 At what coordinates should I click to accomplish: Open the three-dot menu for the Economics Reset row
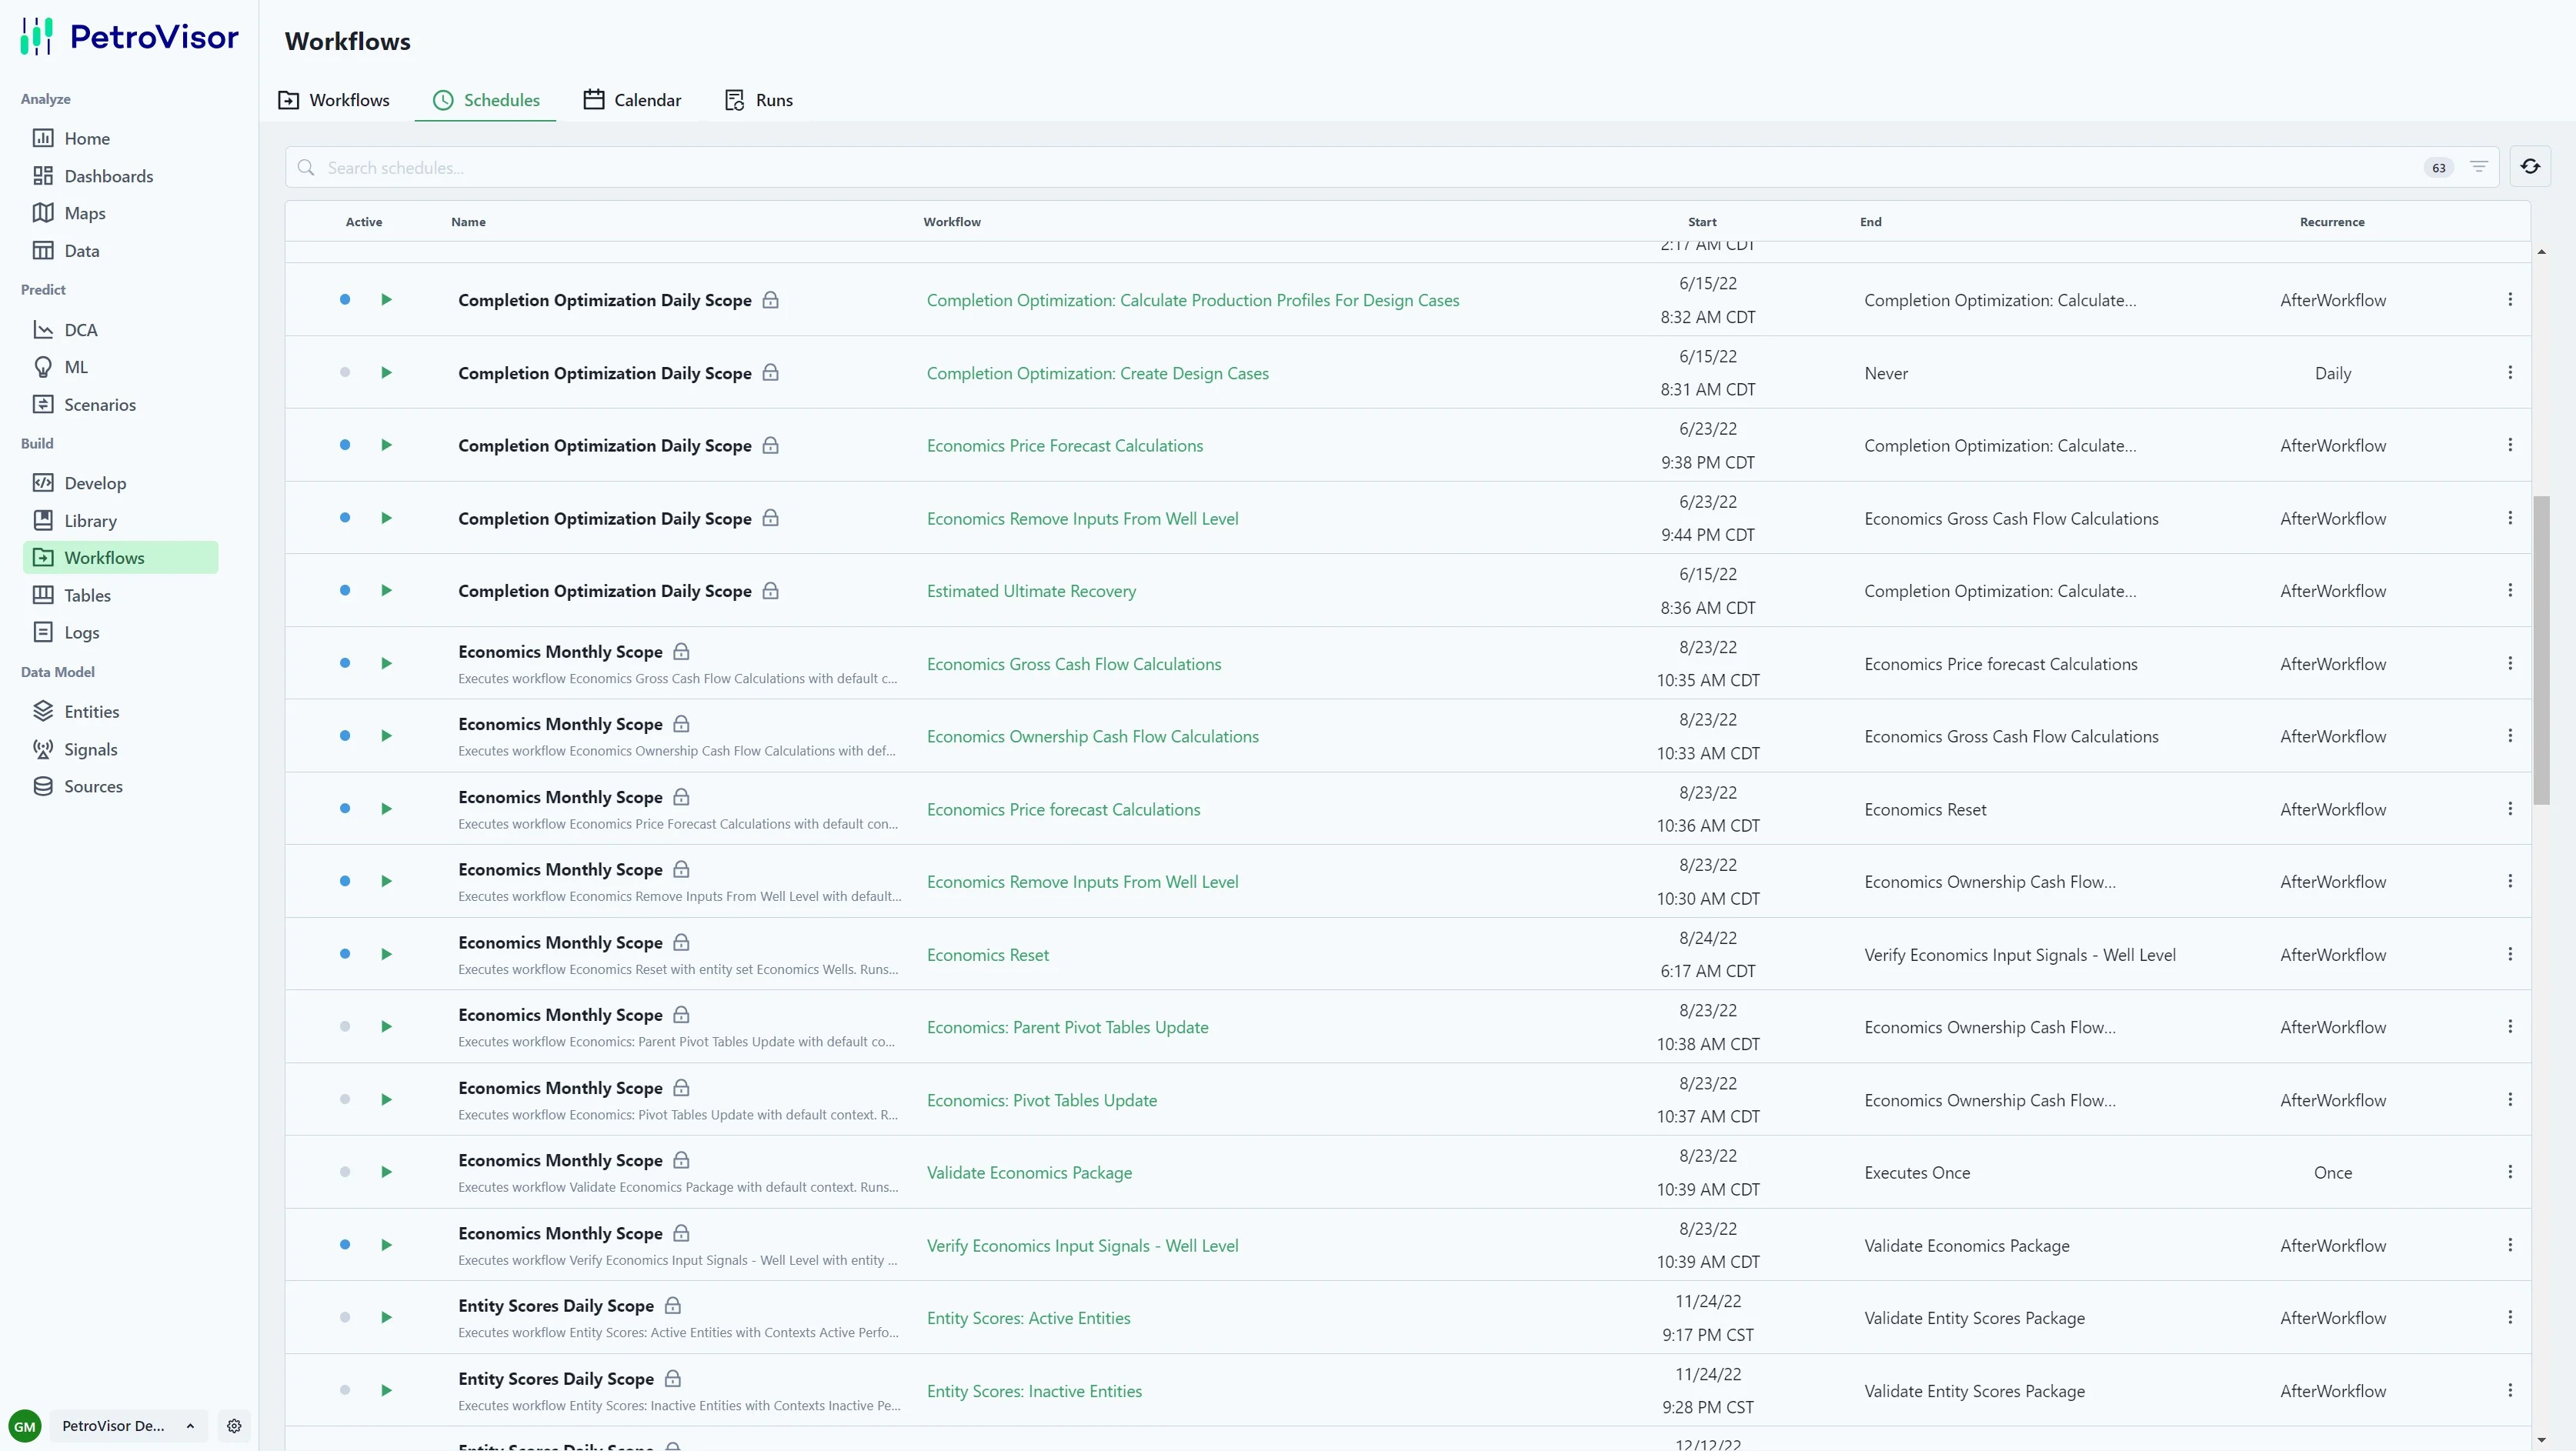tap(2509, 954)
